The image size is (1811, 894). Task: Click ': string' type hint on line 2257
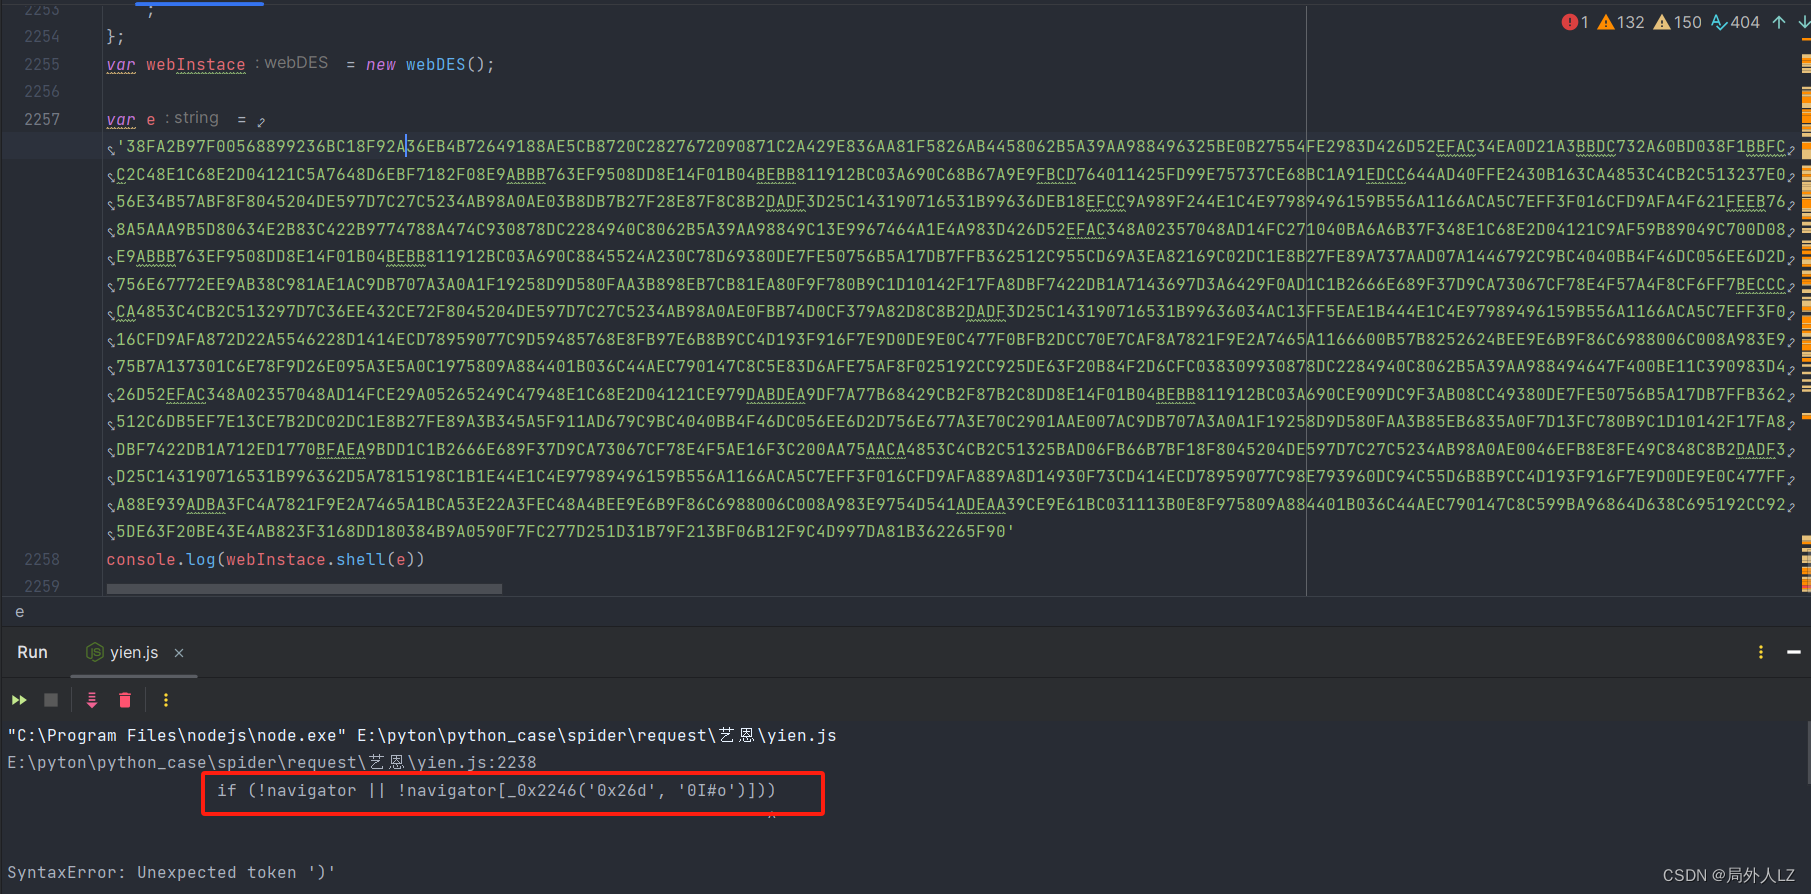(x=192, y=118)
